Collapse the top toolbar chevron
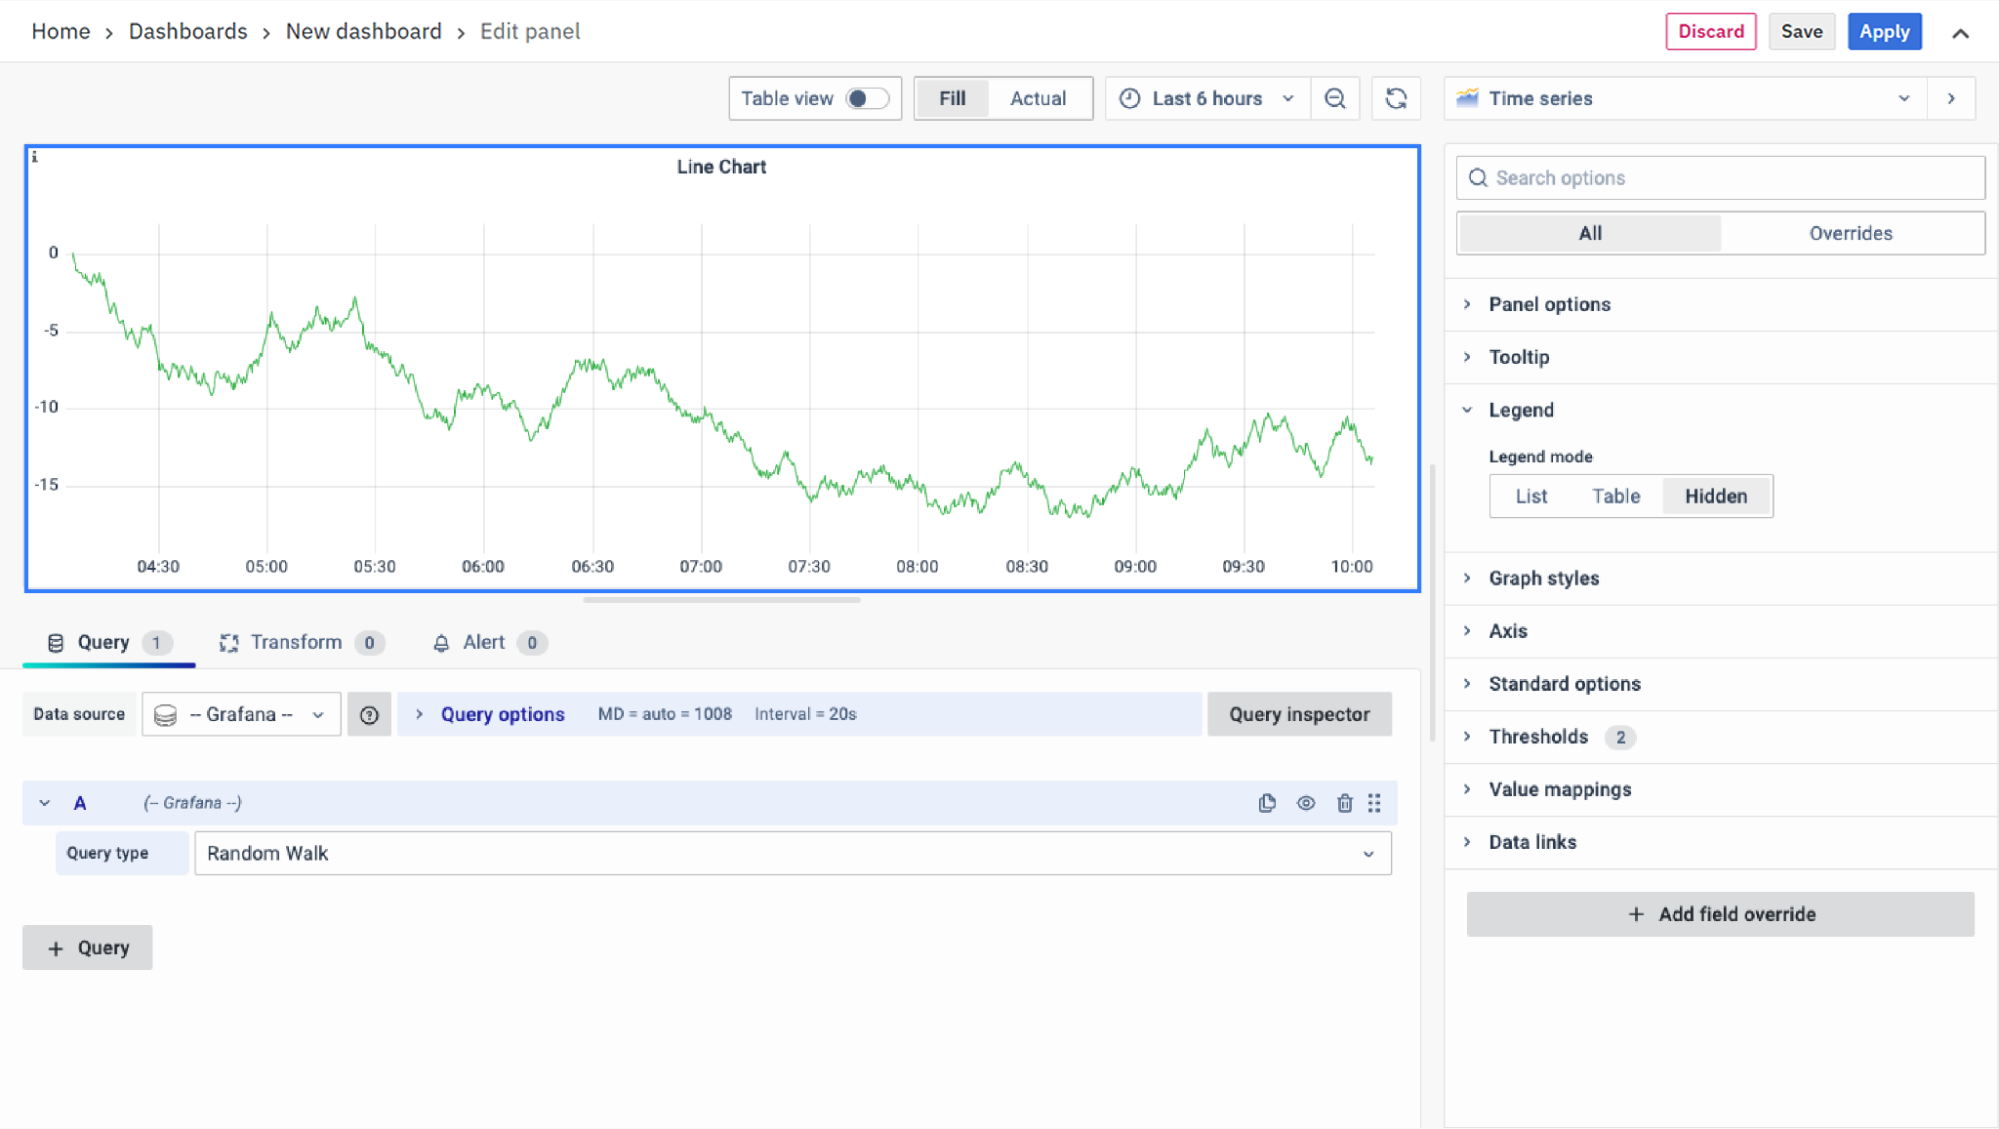The width and height of the screenshot is (1999, 1129). coord(1960,33)
